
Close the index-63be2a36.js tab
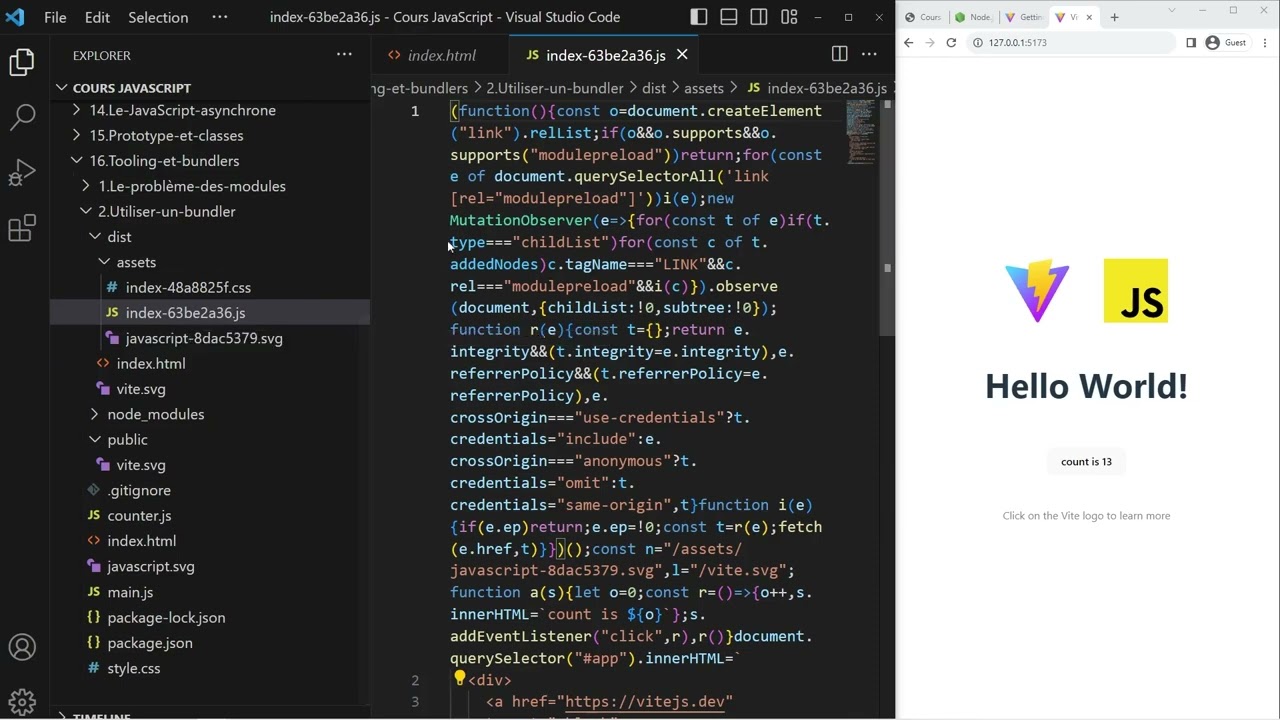click(682, 55)
